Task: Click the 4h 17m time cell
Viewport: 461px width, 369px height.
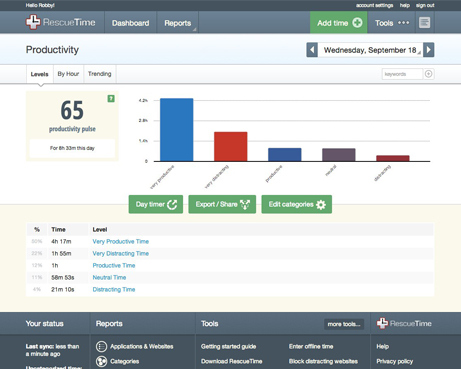Action: [x=61, y=241]
